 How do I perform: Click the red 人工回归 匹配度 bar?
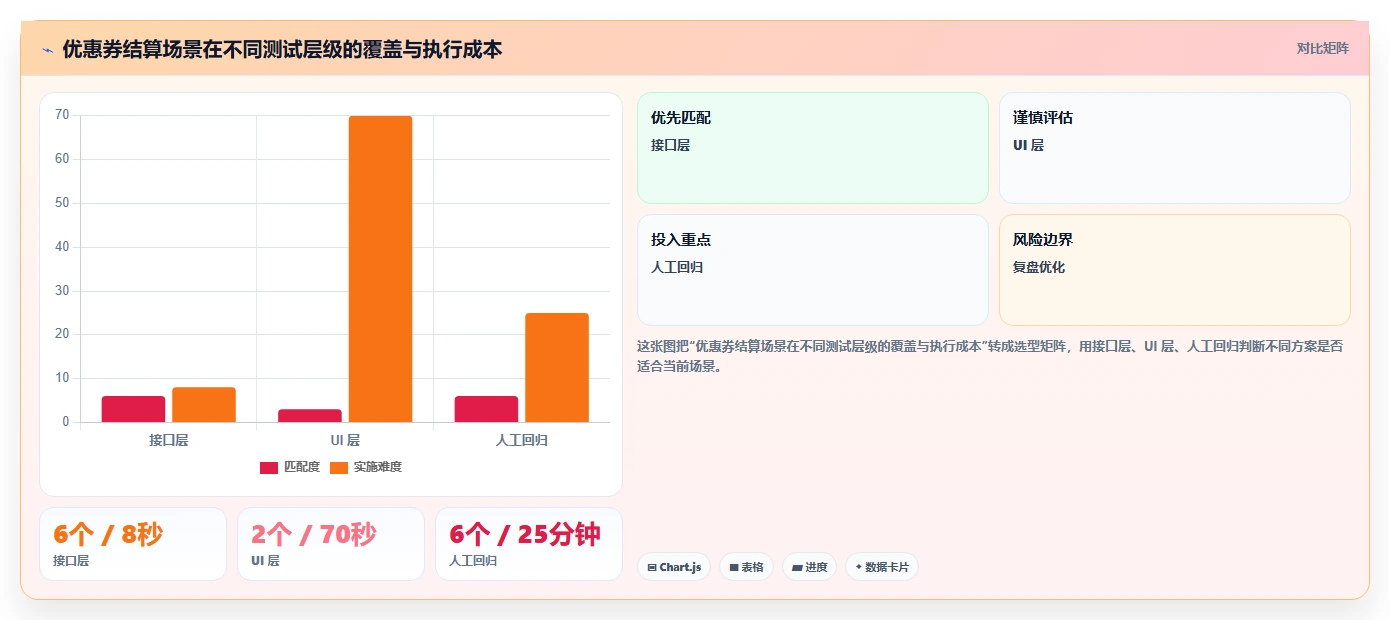pos(487,409)
